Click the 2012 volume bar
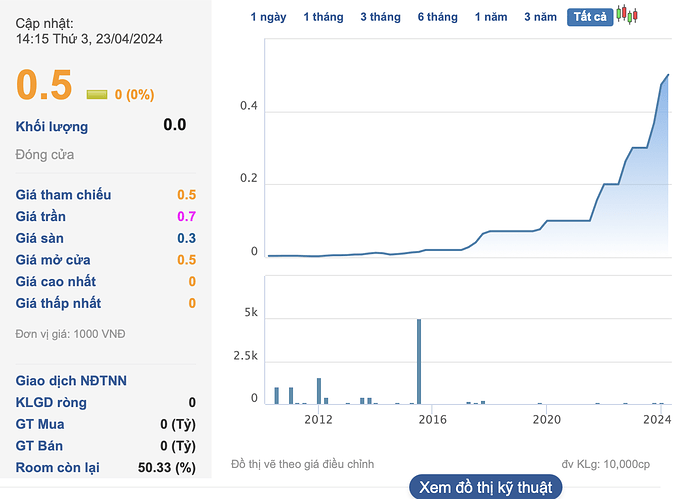Image resolution: width=676 pixels, height=499 pixels. pos(319,391)
